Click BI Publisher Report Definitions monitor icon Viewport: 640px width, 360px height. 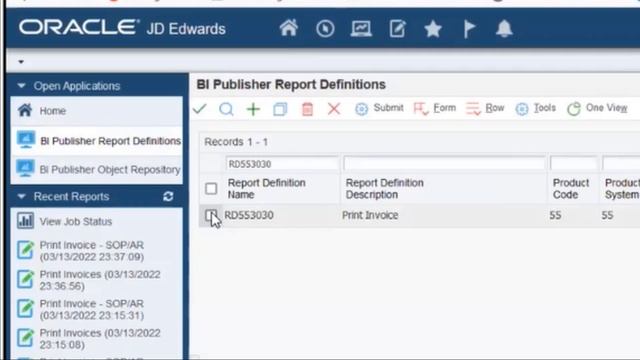[26, 140]
